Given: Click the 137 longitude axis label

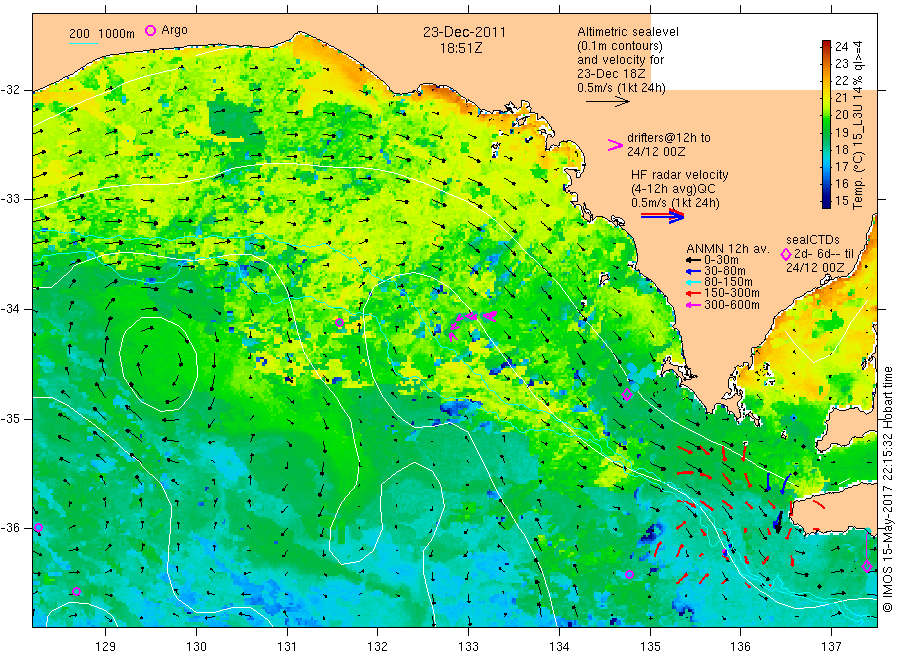Looking at the screenshot, I should (831, 646).
